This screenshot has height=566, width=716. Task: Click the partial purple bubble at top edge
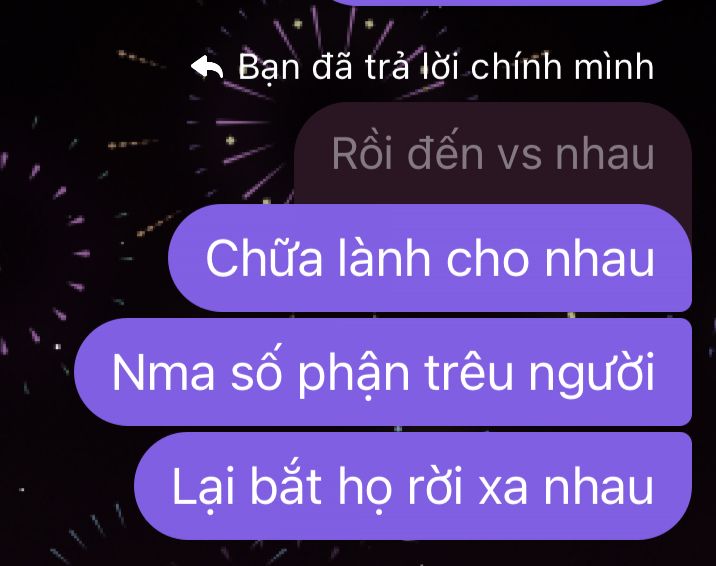tap(498, 2)
